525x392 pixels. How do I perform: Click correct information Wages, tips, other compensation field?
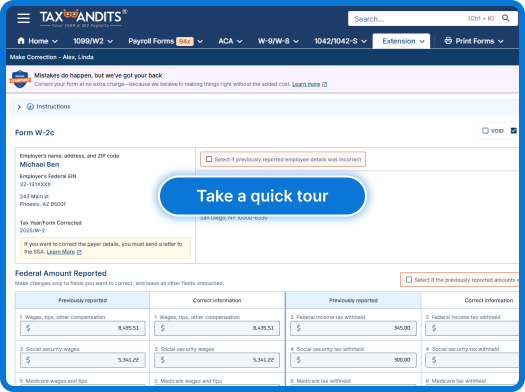pos(217,328)
